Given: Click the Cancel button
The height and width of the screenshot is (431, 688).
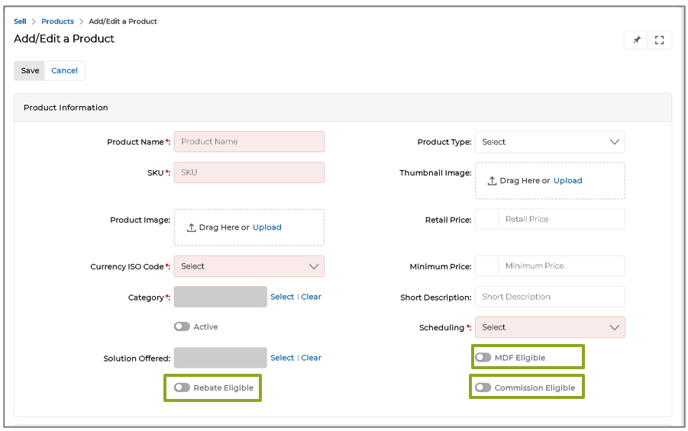Looking at the screenshot, I should pos(64,71).
